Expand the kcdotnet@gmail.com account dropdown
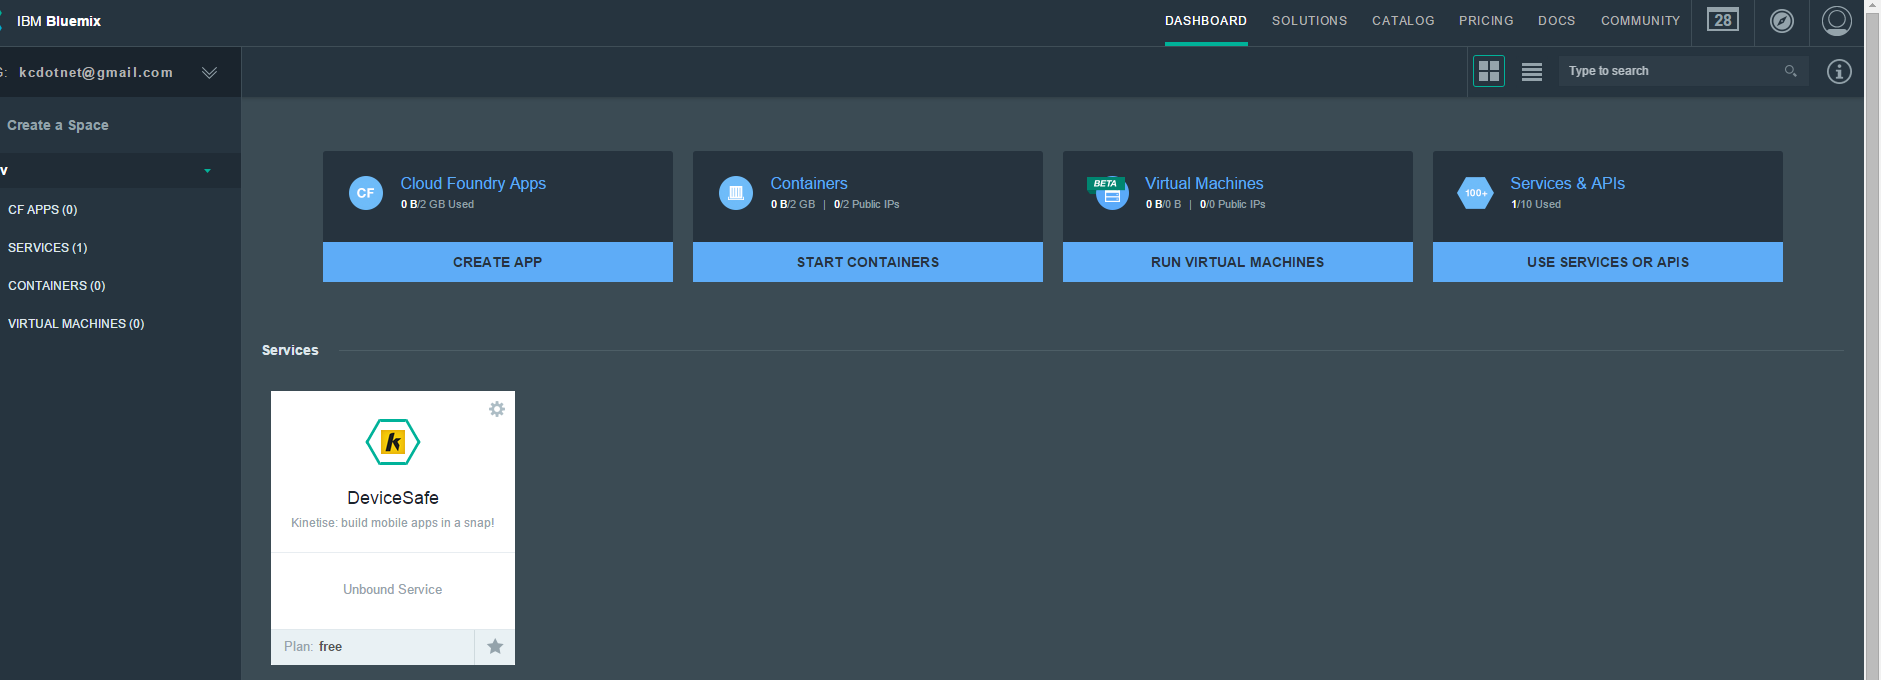This screenshot has width=1881, height=680. pos(209,72)
